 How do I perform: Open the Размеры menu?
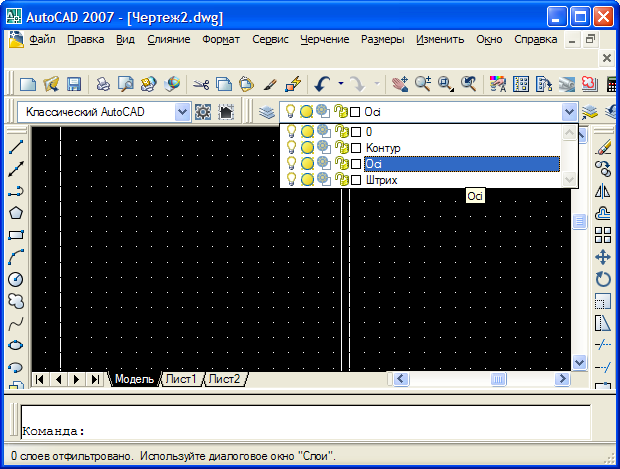(383, 40)
